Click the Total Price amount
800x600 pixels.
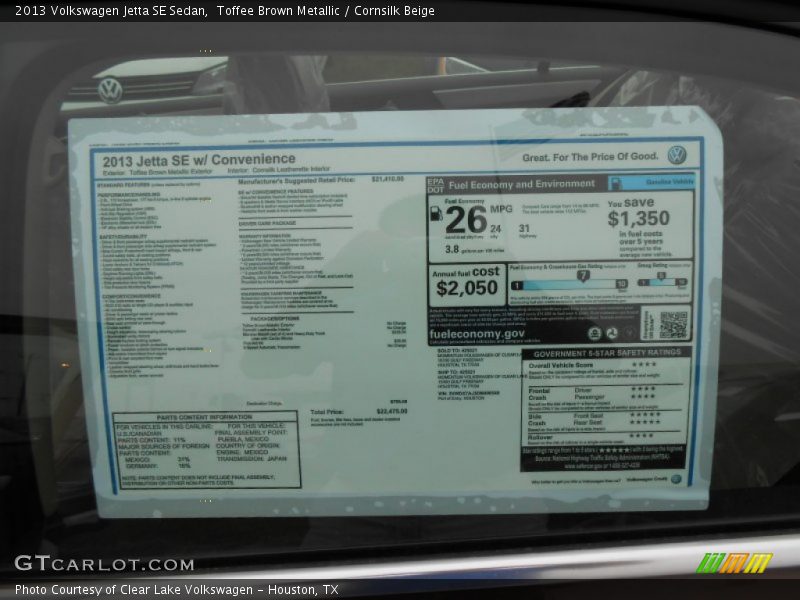click(x=391, y=411)
